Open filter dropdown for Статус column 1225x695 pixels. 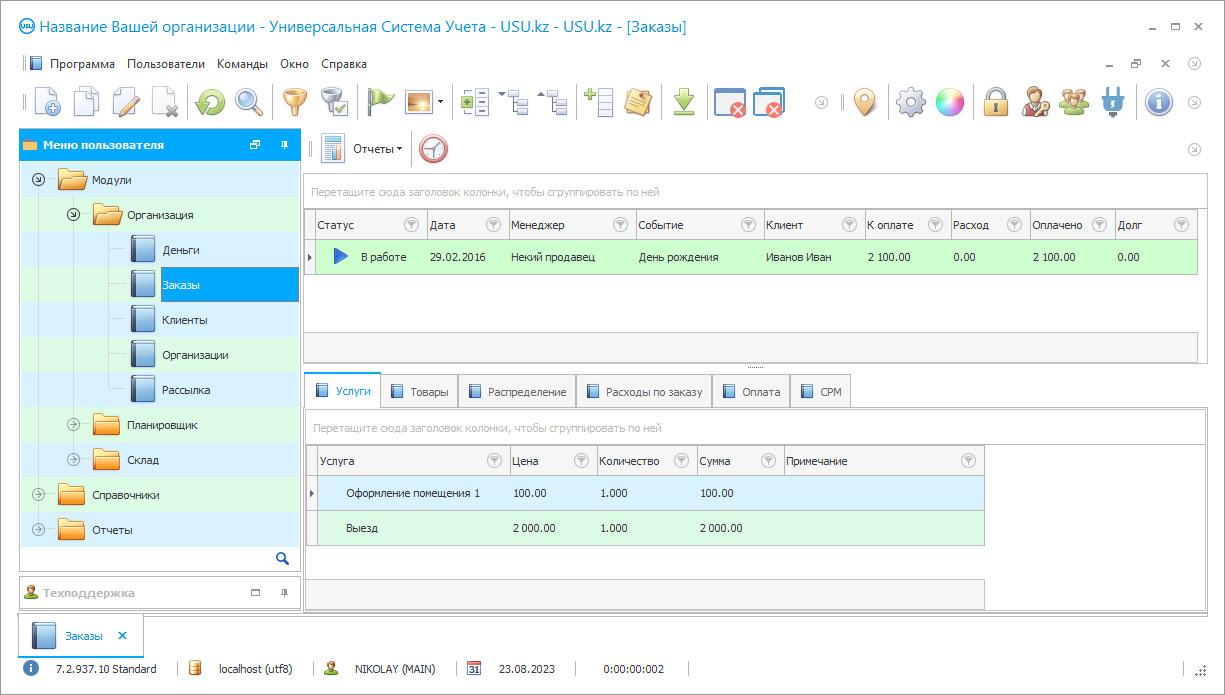coord(411,225)
